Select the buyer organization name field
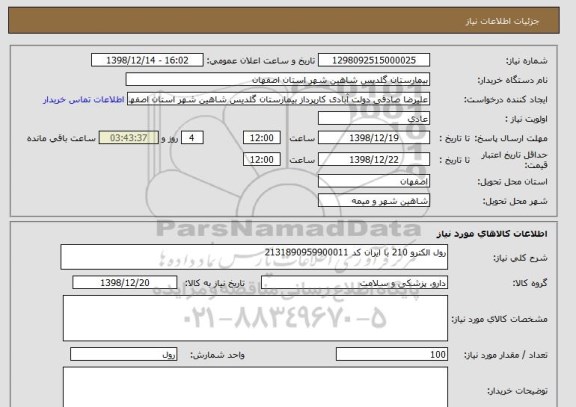Viewport: 576px width, 407px height. [278, 80]
